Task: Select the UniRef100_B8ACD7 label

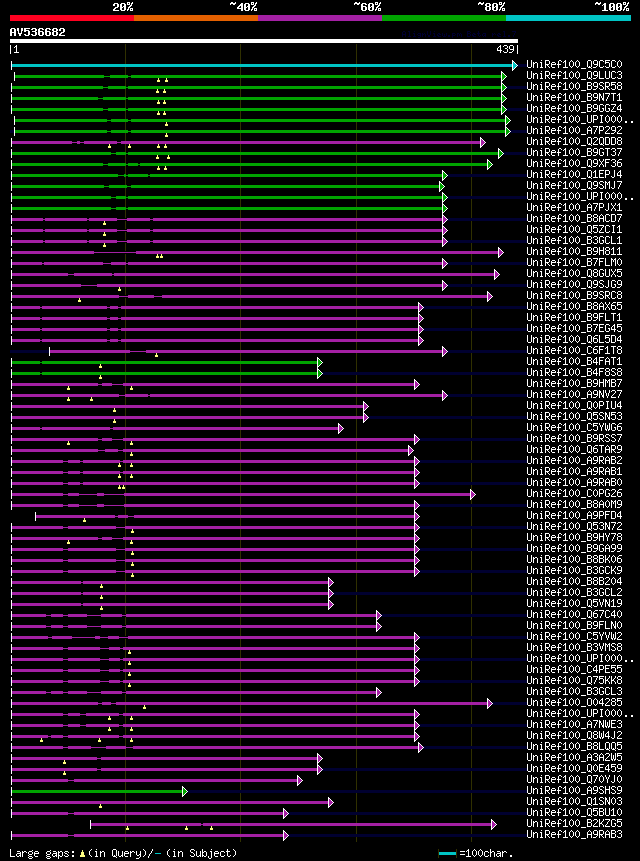Action: [x=574, y=219]
